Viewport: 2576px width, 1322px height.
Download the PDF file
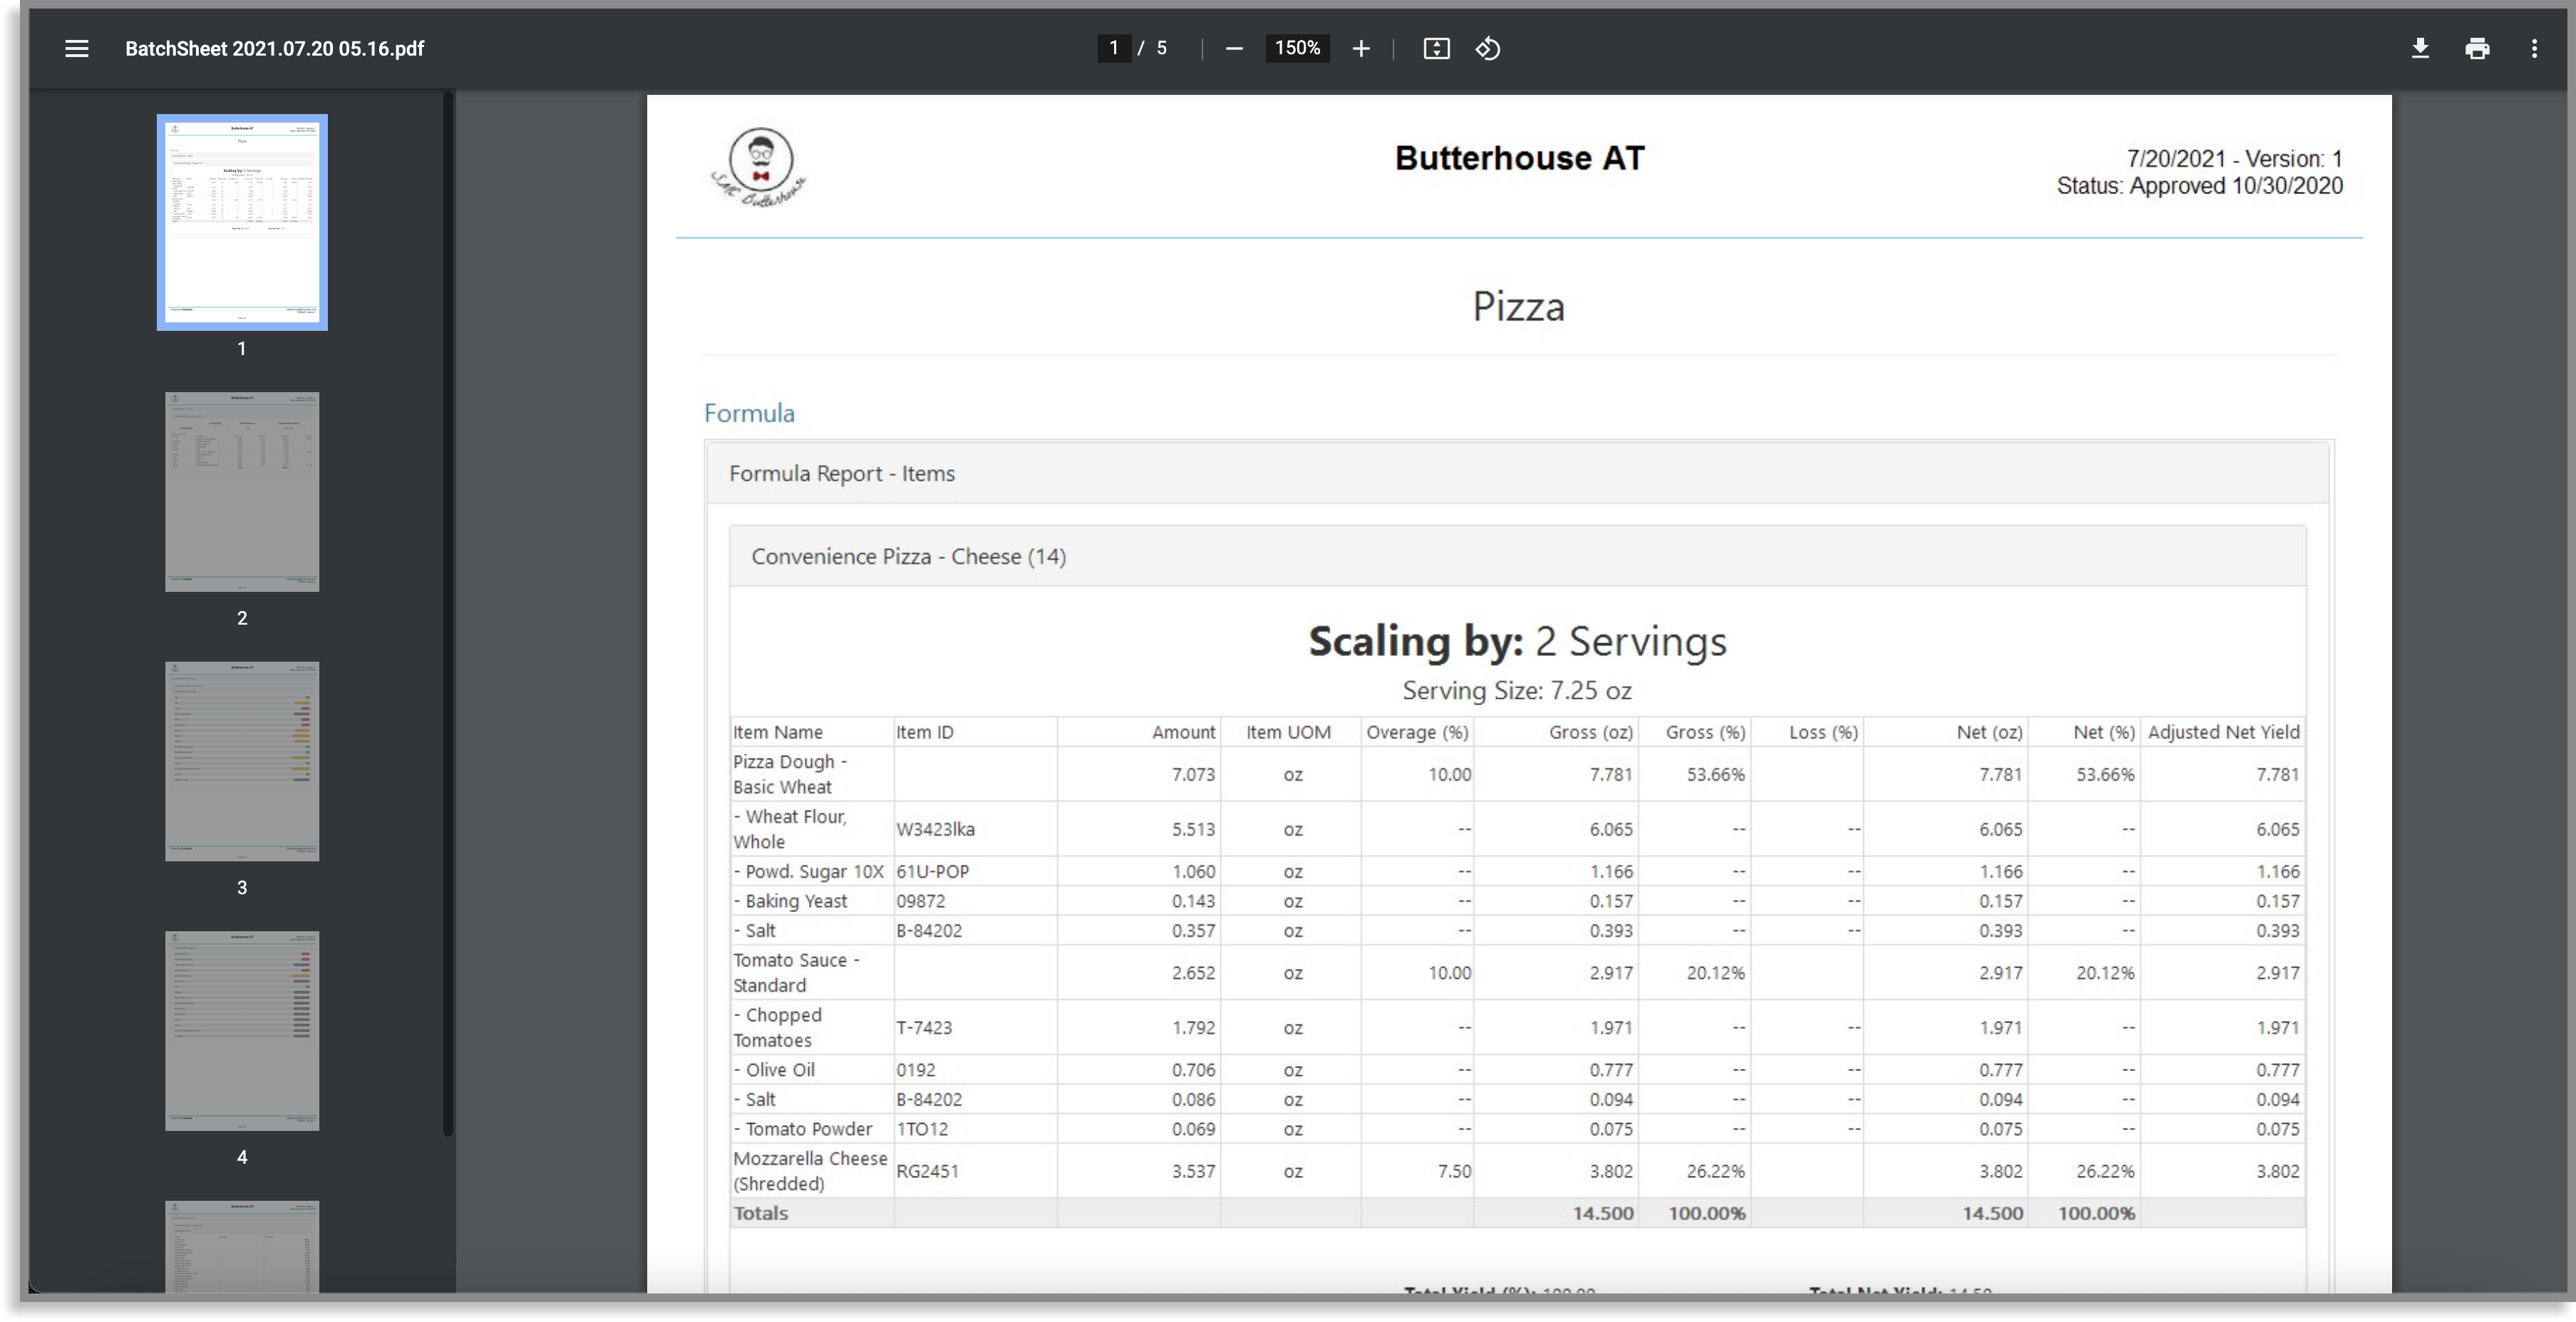click(2420, 48)
